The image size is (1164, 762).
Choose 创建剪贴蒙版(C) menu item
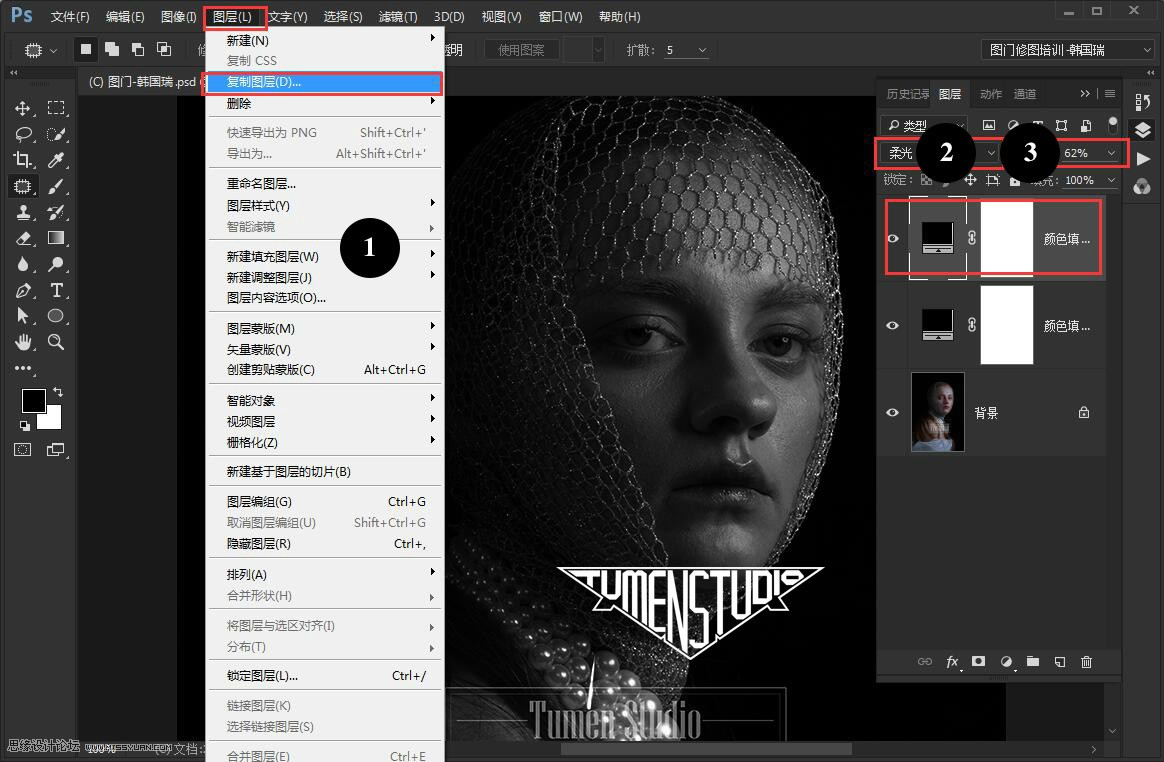[324, 369]
